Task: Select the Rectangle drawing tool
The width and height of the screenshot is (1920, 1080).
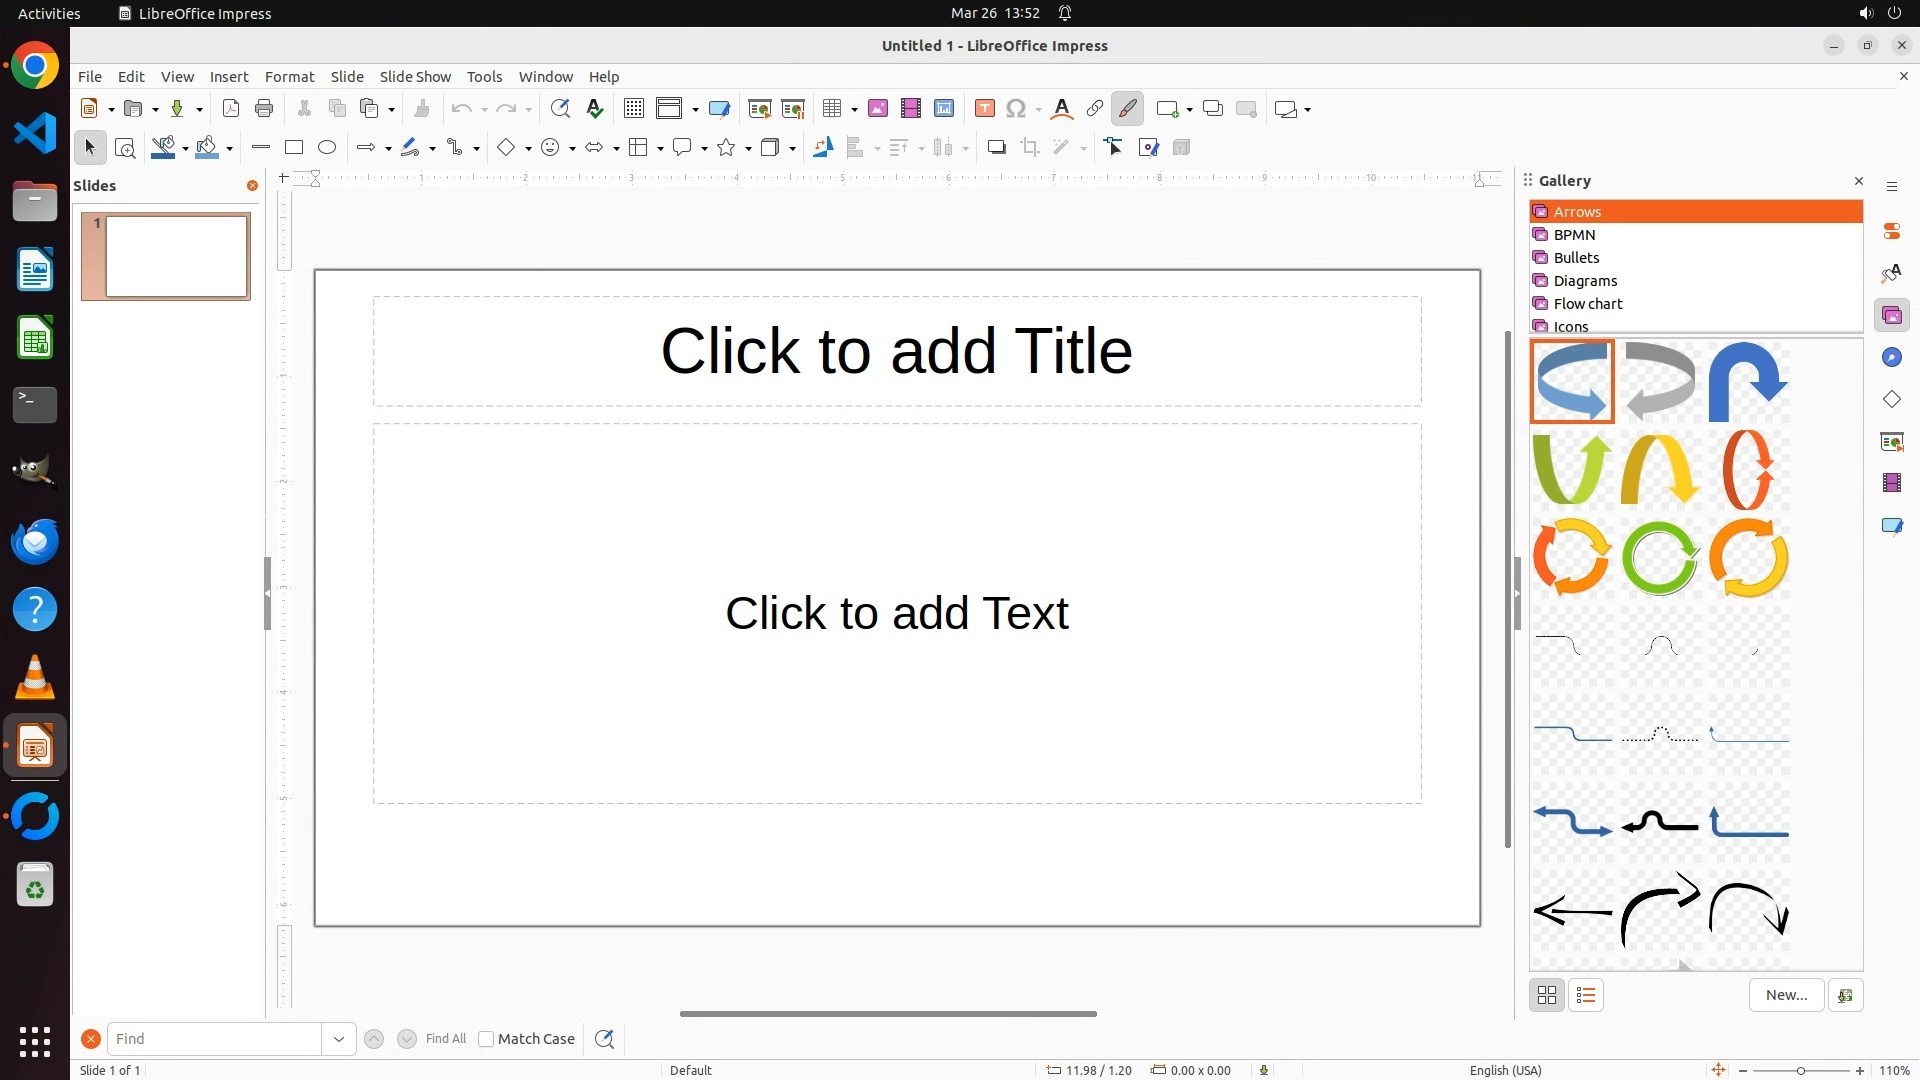Action: coord(294,148)
